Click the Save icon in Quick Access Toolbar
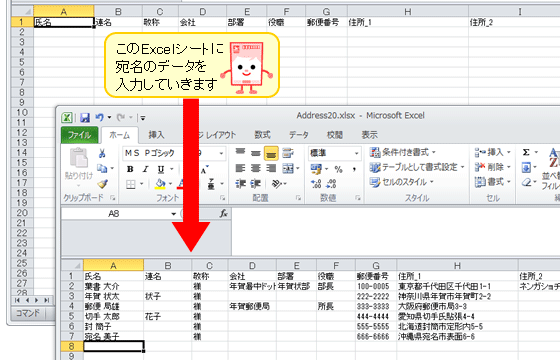The image size is (560, 360). click(85, 118)
